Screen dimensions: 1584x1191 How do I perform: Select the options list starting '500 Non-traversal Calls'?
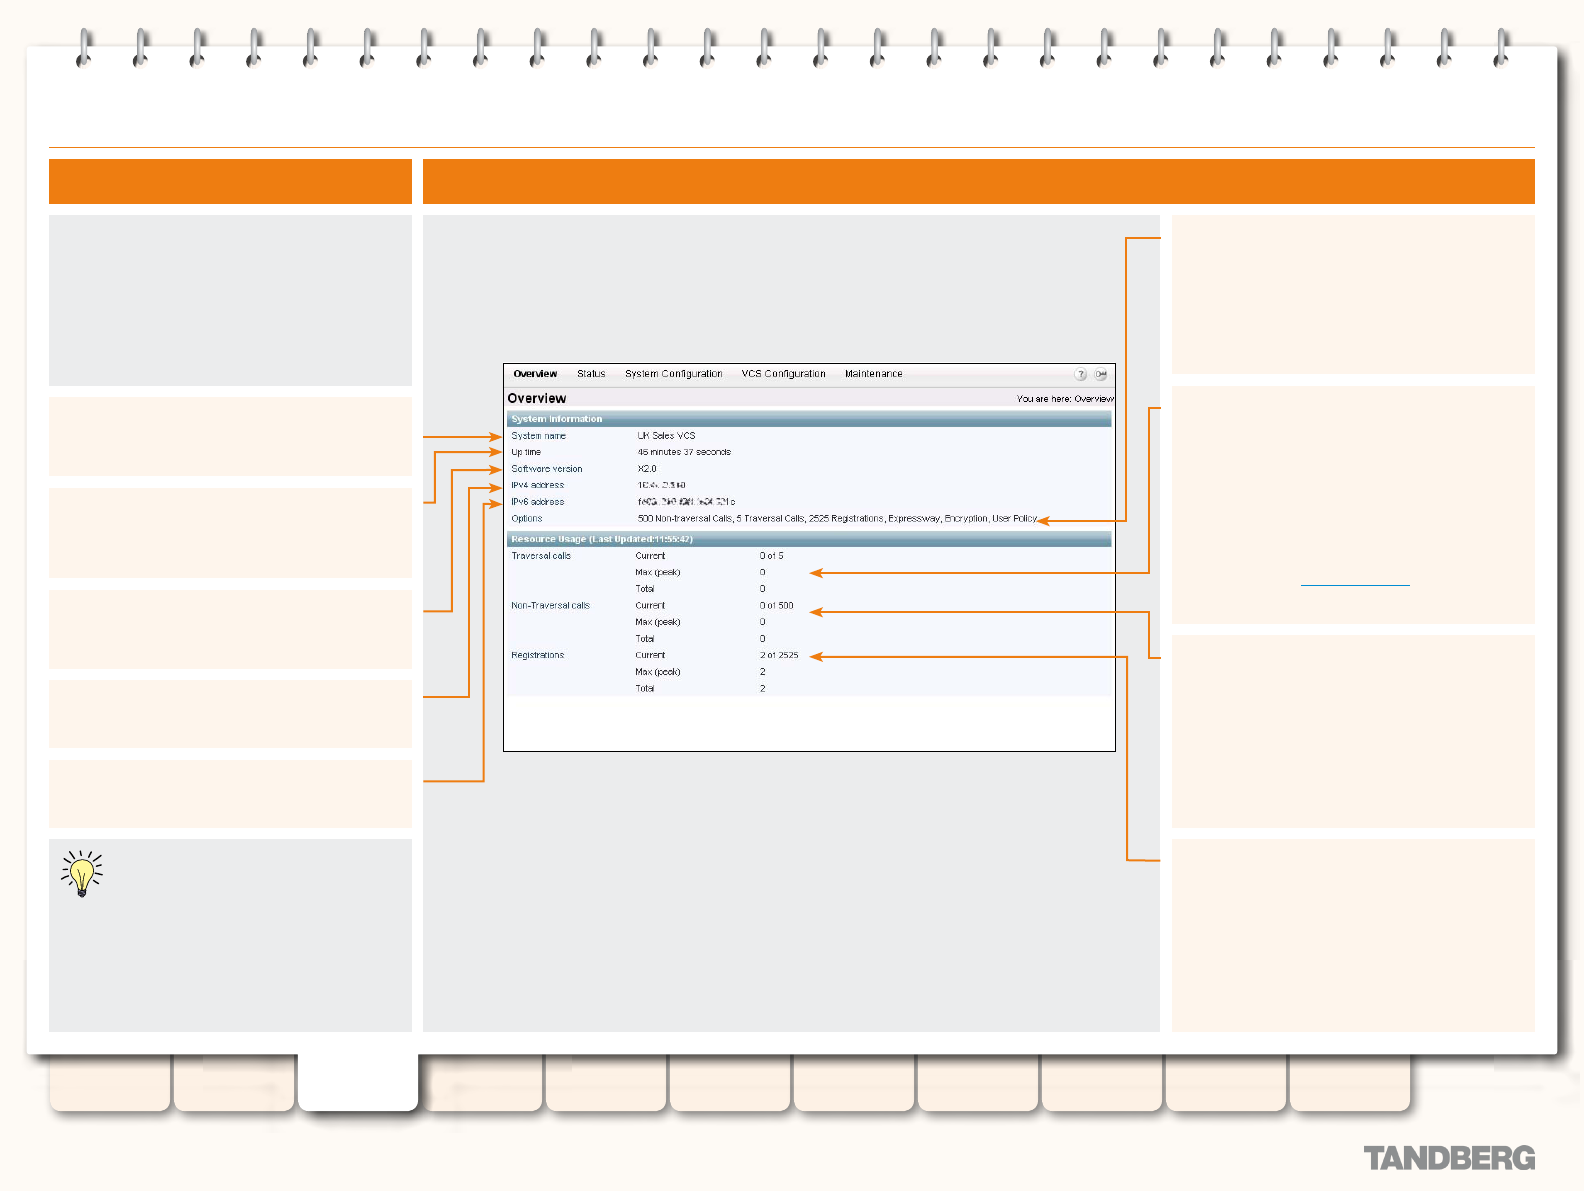[x=838, y=519]
